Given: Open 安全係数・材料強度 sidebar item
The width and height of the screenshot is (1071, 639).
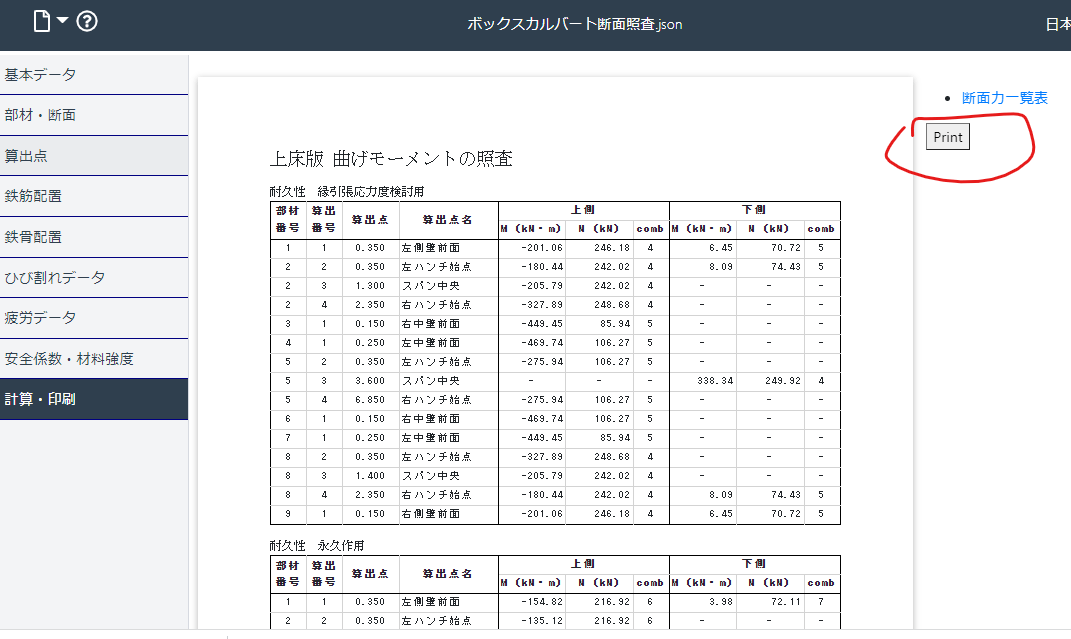Looking at the screenshot, I should coord(94,358).
